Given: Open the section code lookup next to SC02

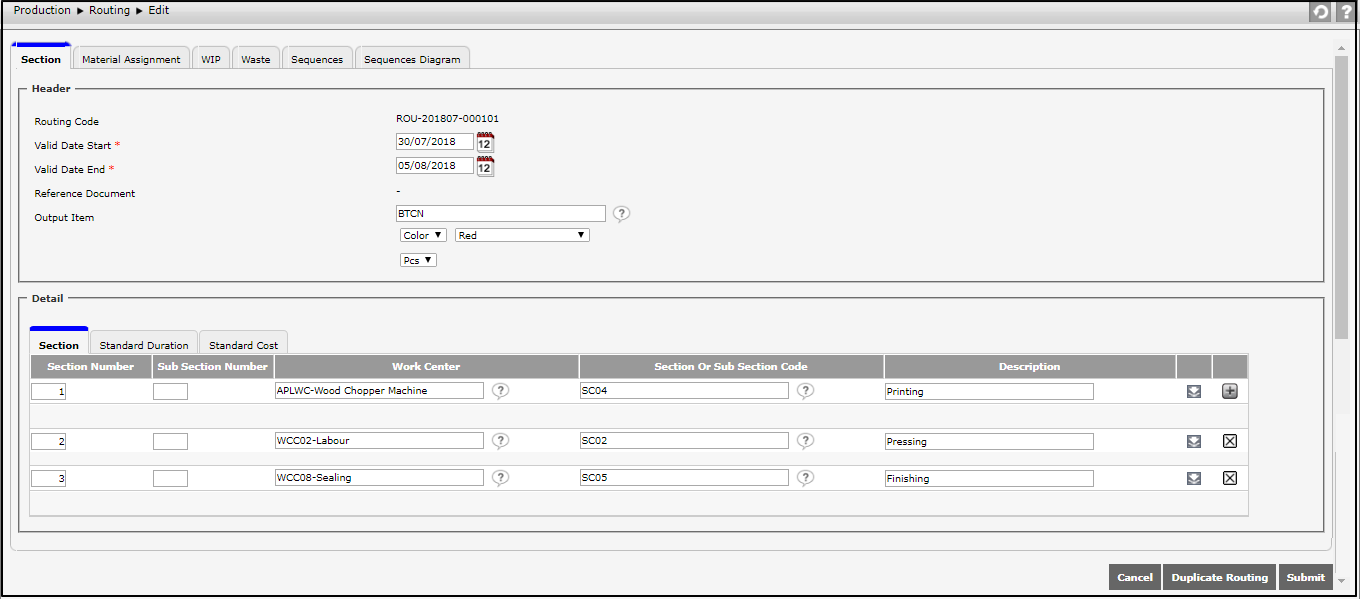Looking at the screenshot, I should pos(805,441).
